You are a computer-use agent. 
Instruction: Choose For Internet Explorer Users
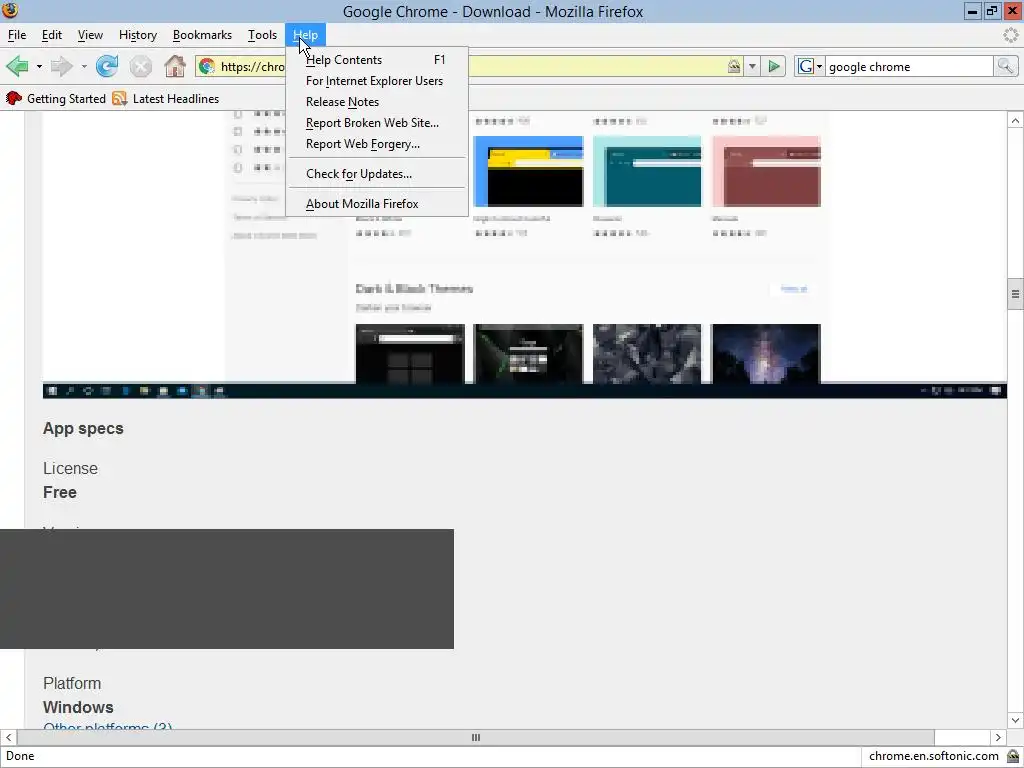pyautogui.click(x=377, y=81)
